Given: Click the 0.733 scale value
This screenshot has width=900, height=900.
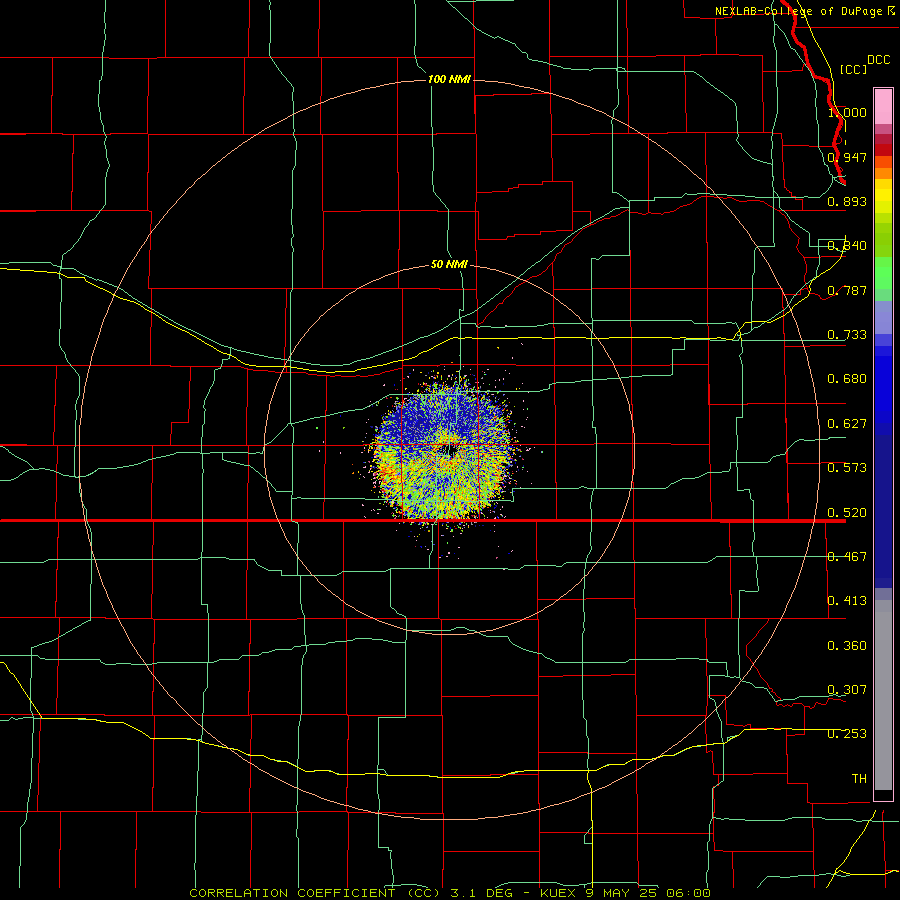Looking at the screenshot, I should (x=847, y=334).
